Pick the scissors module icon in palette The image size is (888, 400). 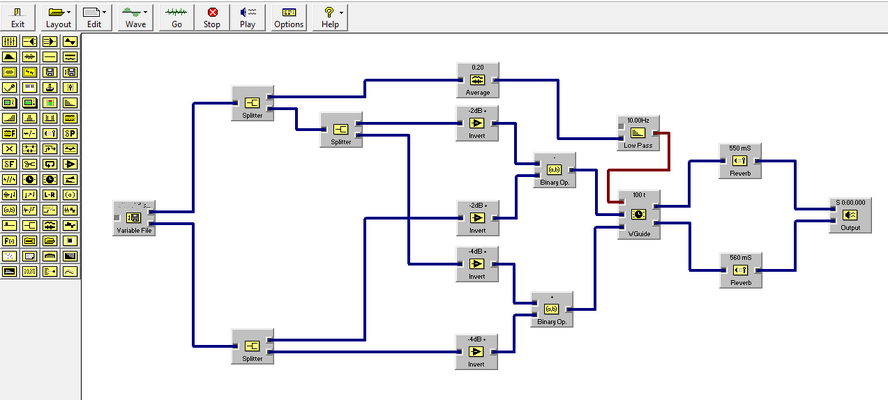pyautogui.click(x=29, y=164)
